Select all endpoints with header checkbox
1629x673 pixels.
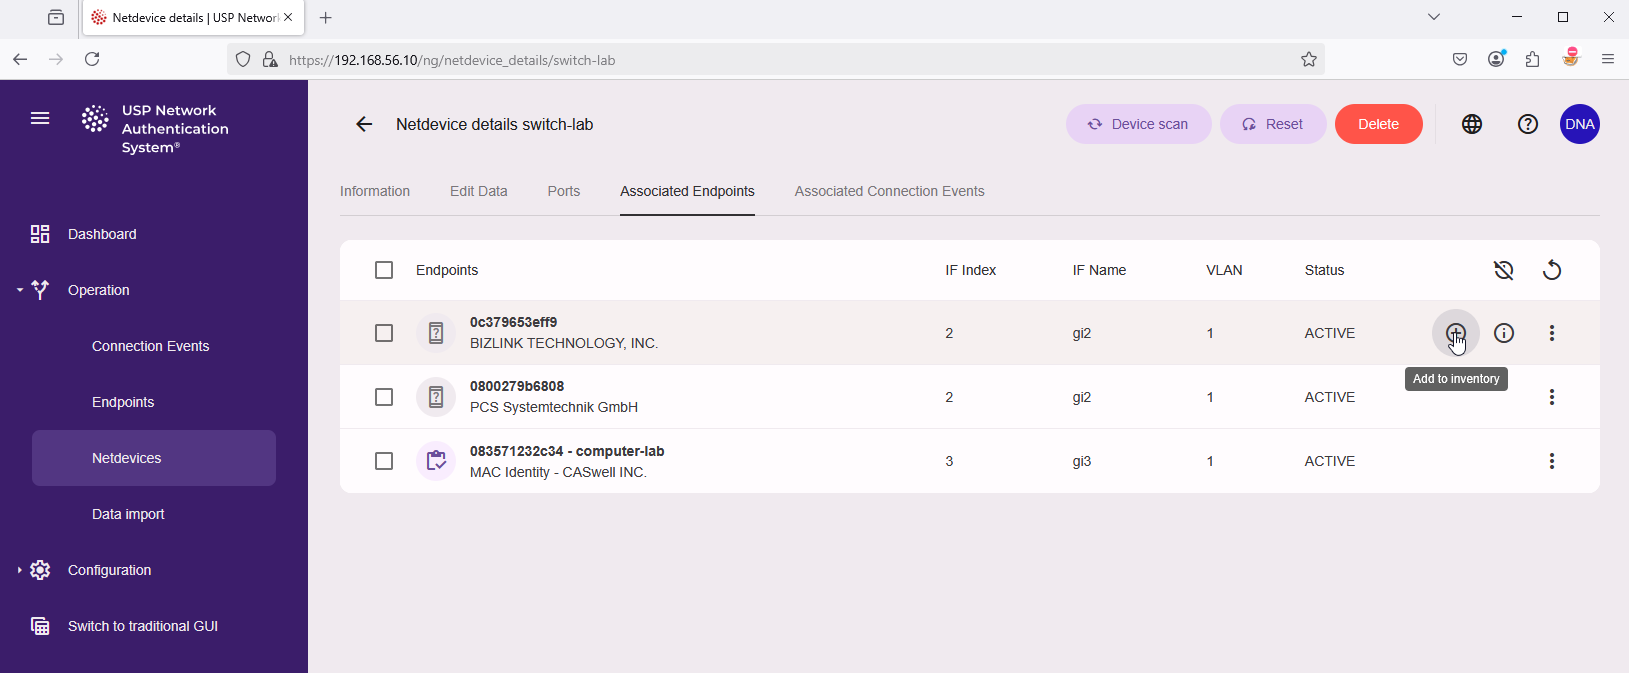(384, 270)
